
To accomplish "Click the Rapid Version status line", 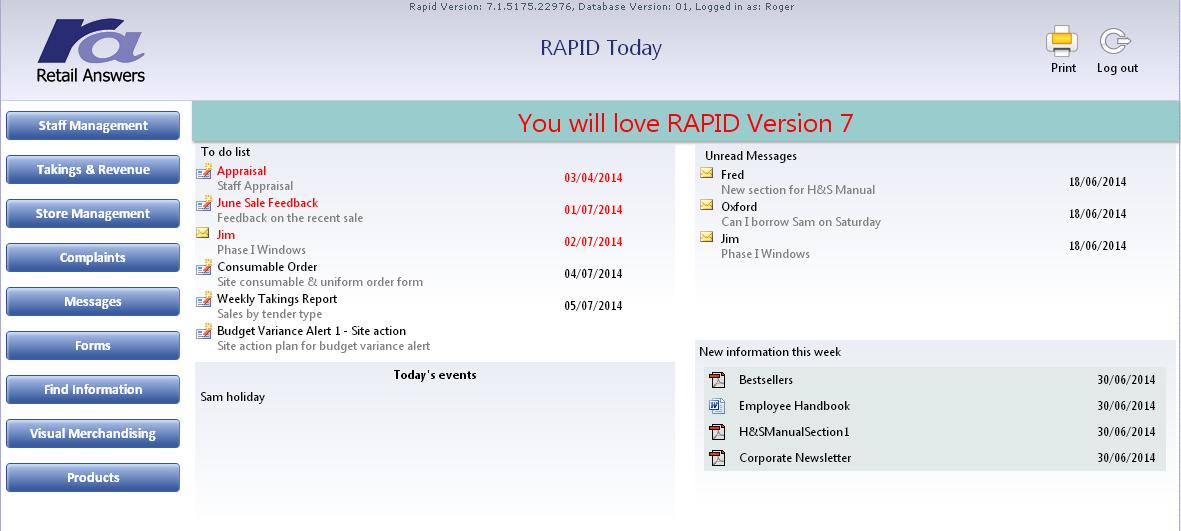I will point(601,7).
